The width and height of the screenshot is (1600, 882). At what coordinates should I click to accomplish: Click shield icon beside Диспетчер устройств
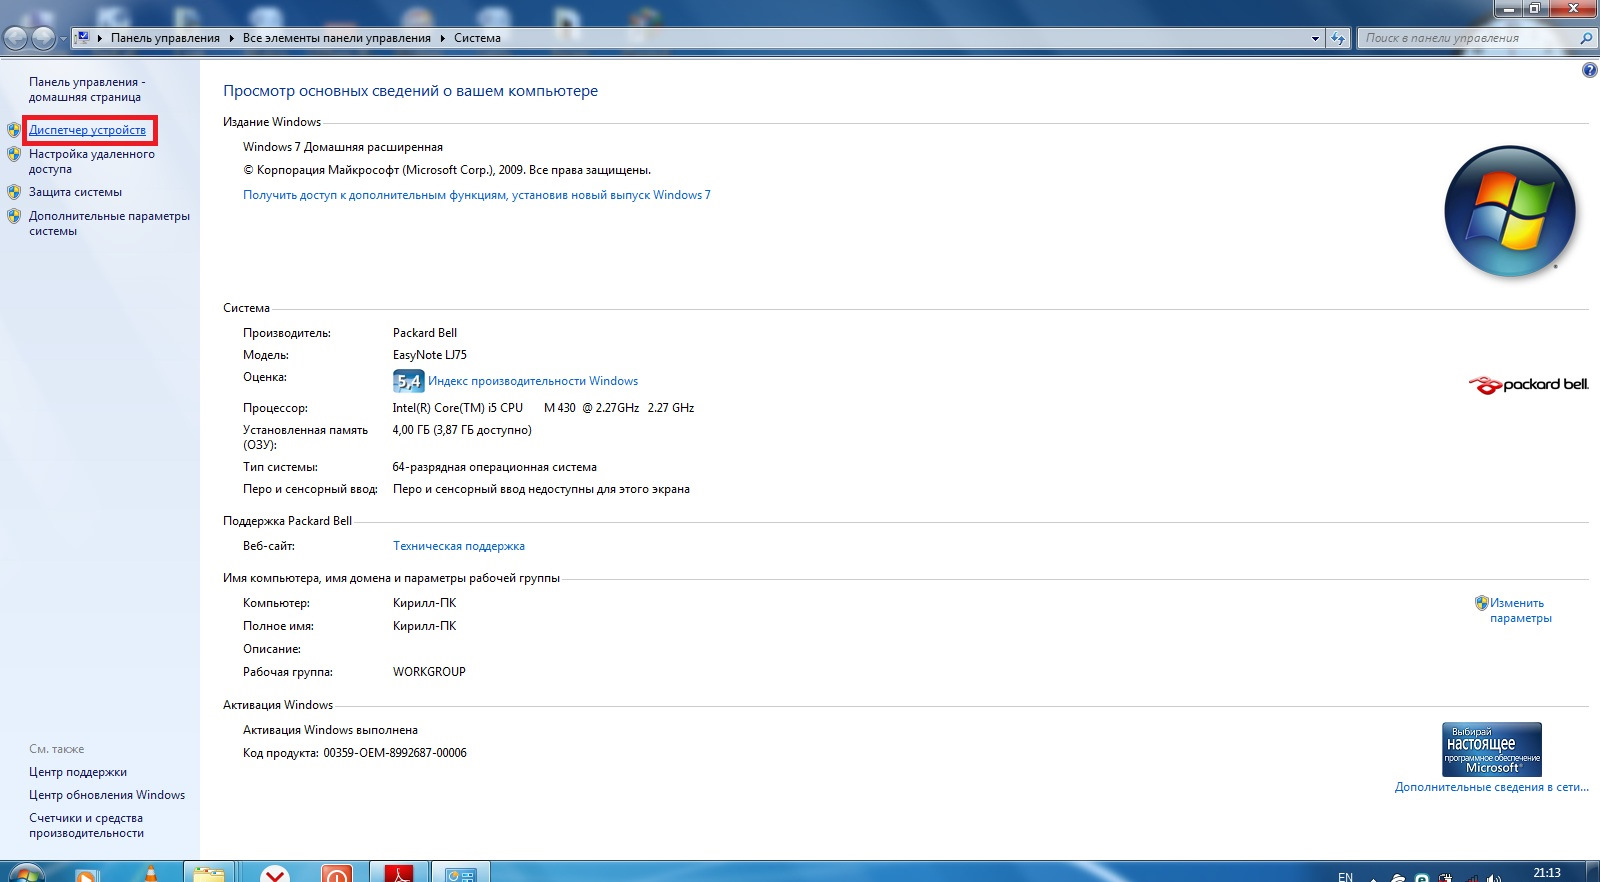(14, 130)
